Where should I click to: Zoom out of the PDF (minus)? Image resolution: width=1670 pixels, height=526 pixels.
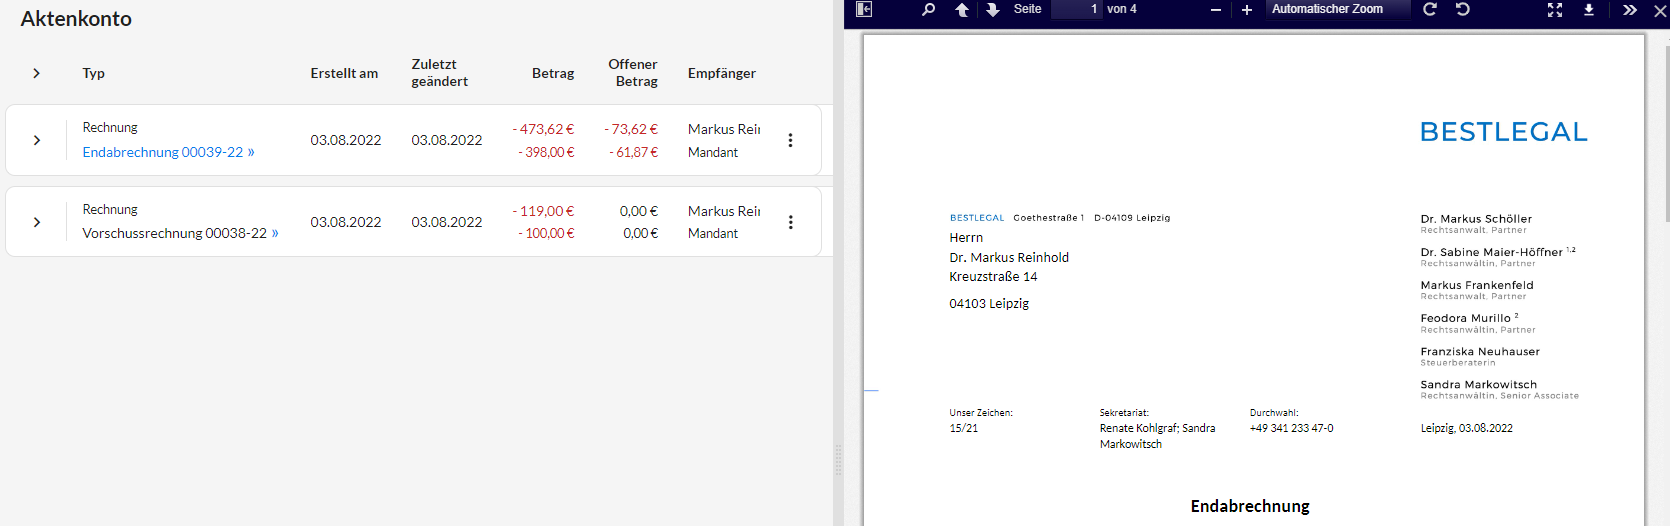click(x=1216, y=10)
